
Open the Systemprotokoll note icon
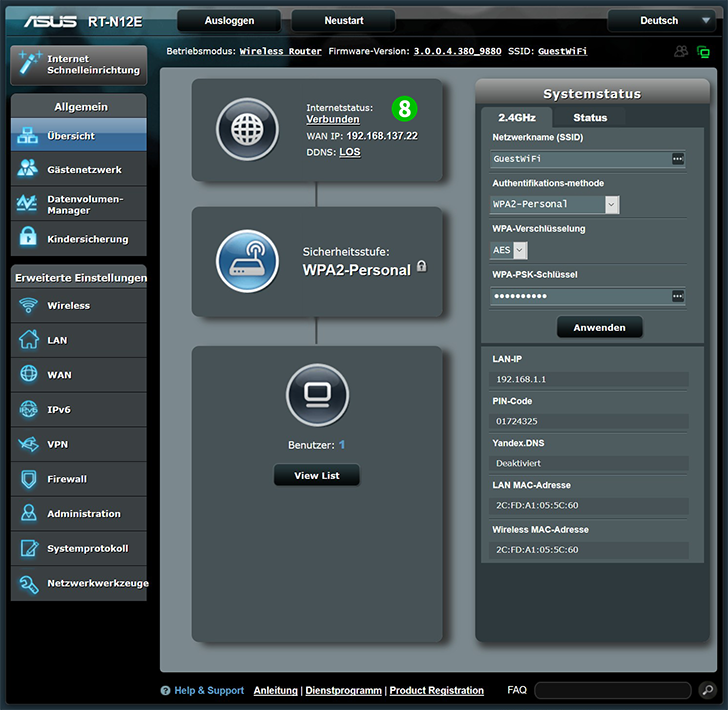coord(29,548)
